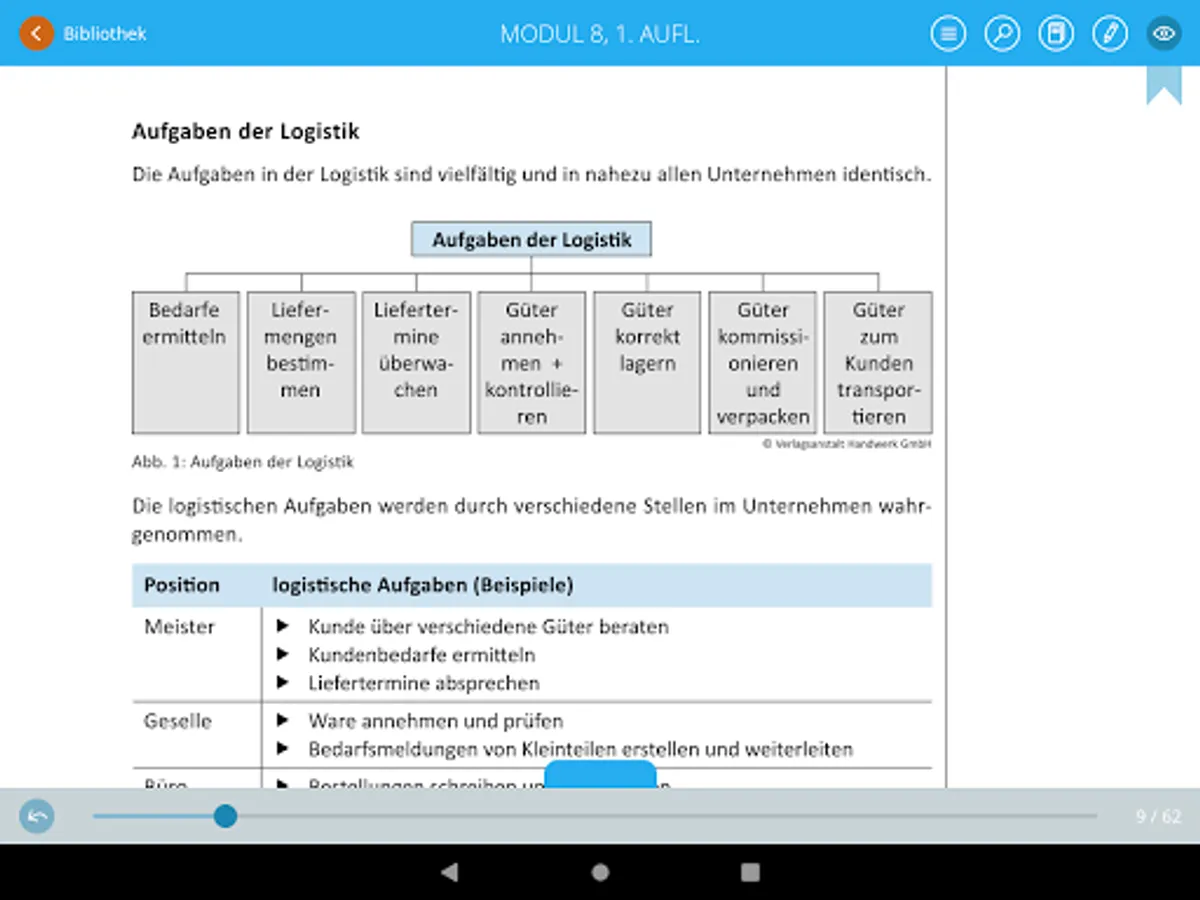The height and width of the screenshot is (900, 1200).
Task: Tap the Android recent apps square
Action: (750, 872)
